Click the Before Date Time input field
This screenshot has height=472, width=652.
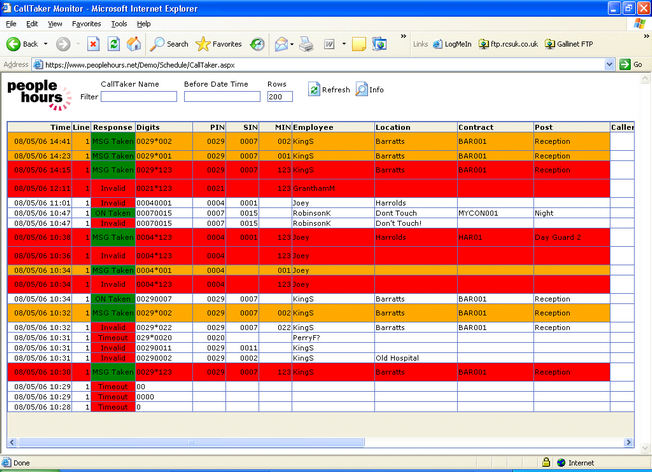[x=221, y=97]
